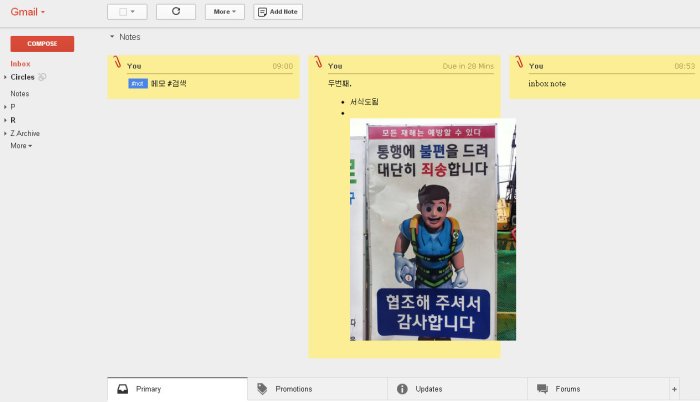Open the More actions dropdown in toolbar
700x402 pixels.
coord(225,12)
